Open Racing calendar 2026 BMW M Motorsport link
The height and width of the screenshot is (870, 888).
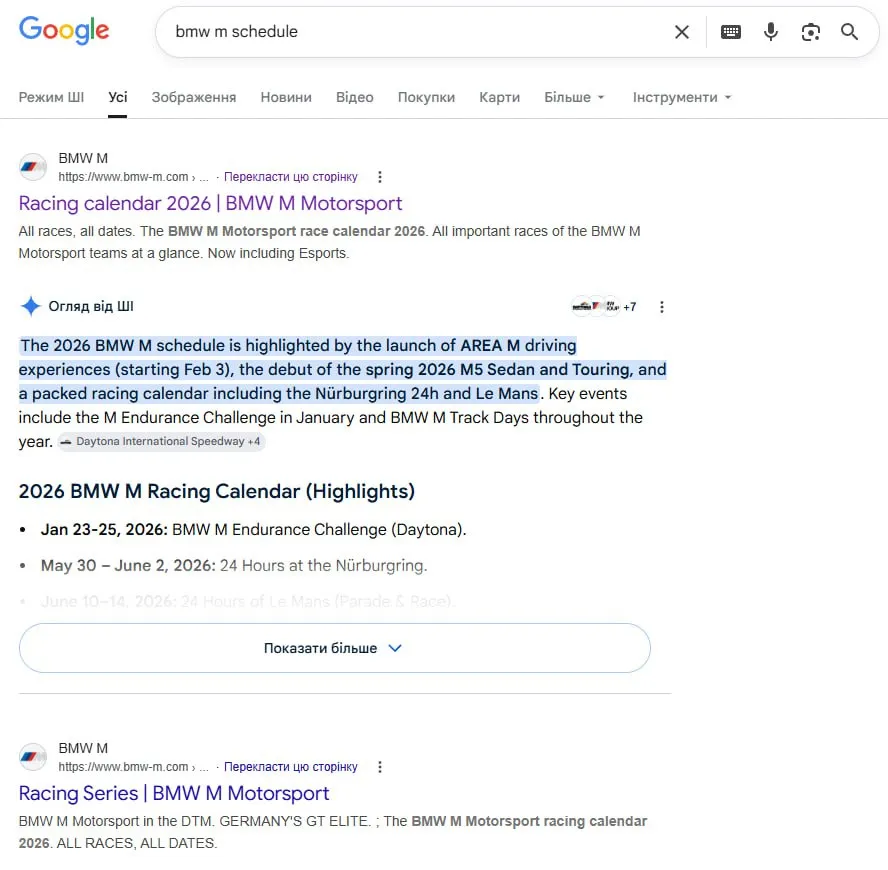210,203
